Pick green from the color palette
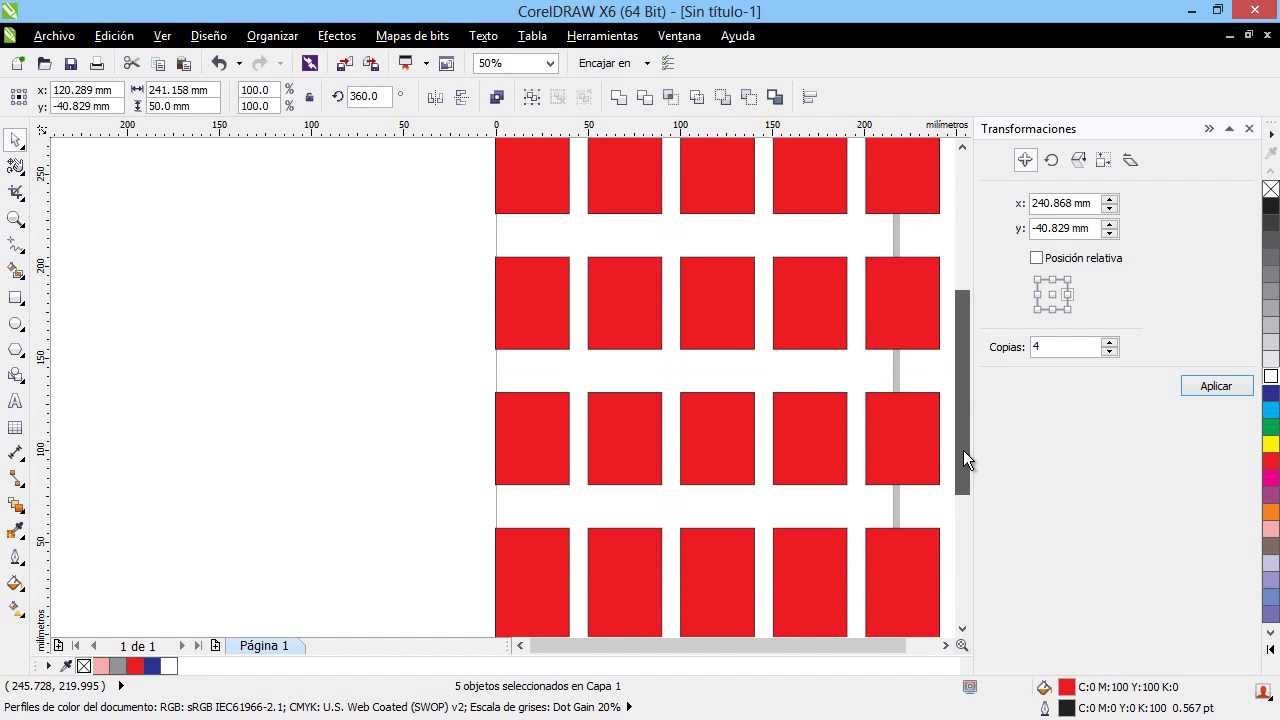The width and height of the screenshot is (1280, 720). pyautogui.click(x=1271, y=426)
